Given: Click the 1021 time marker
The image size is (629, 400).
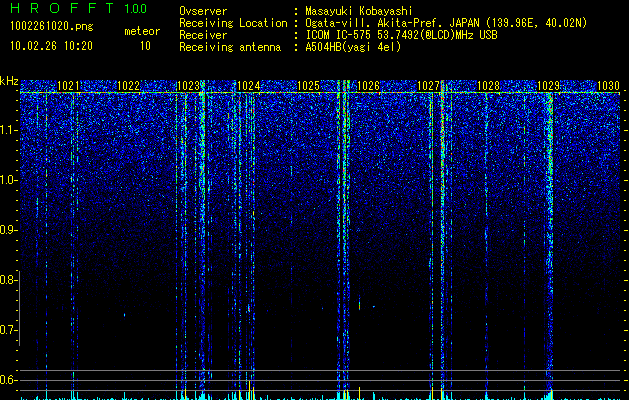Looking at the screenshot, I should coord(68,85).
